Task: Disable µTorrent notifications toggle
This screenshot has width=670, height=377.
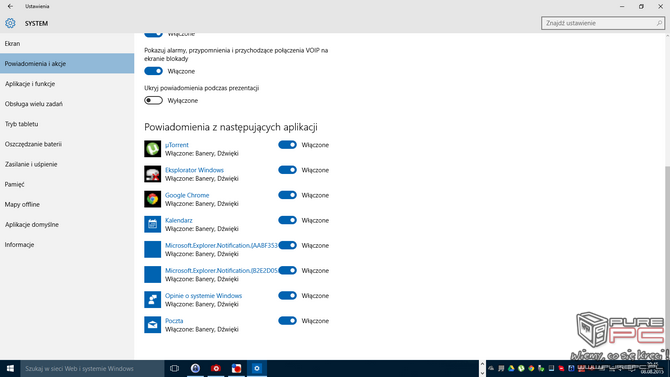Action: pyautogui.click(x=287, y=145)
